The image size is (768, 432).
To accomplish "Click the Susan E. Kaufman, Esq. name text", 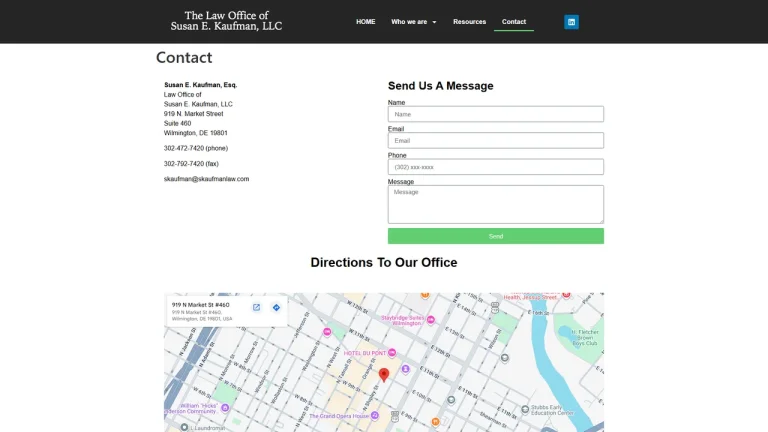I will pos(200,85).
